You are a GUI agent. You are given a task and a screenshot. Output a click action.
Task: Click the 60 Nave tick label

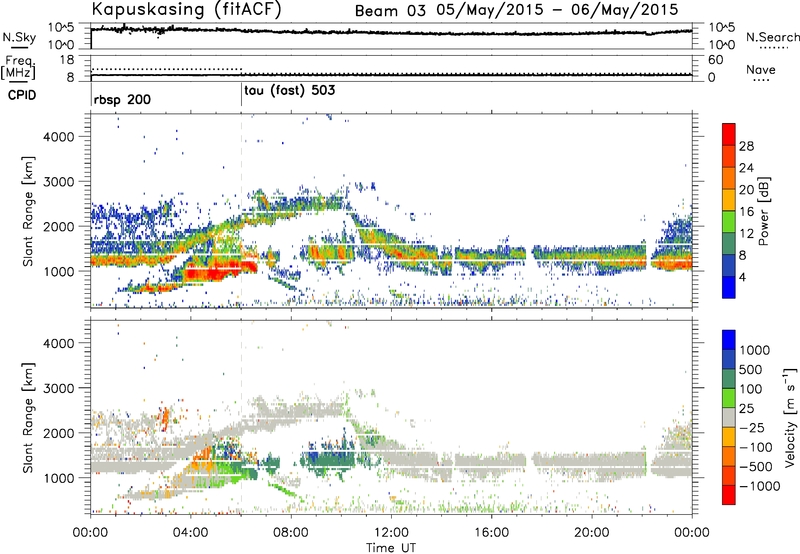click(715, 60)
